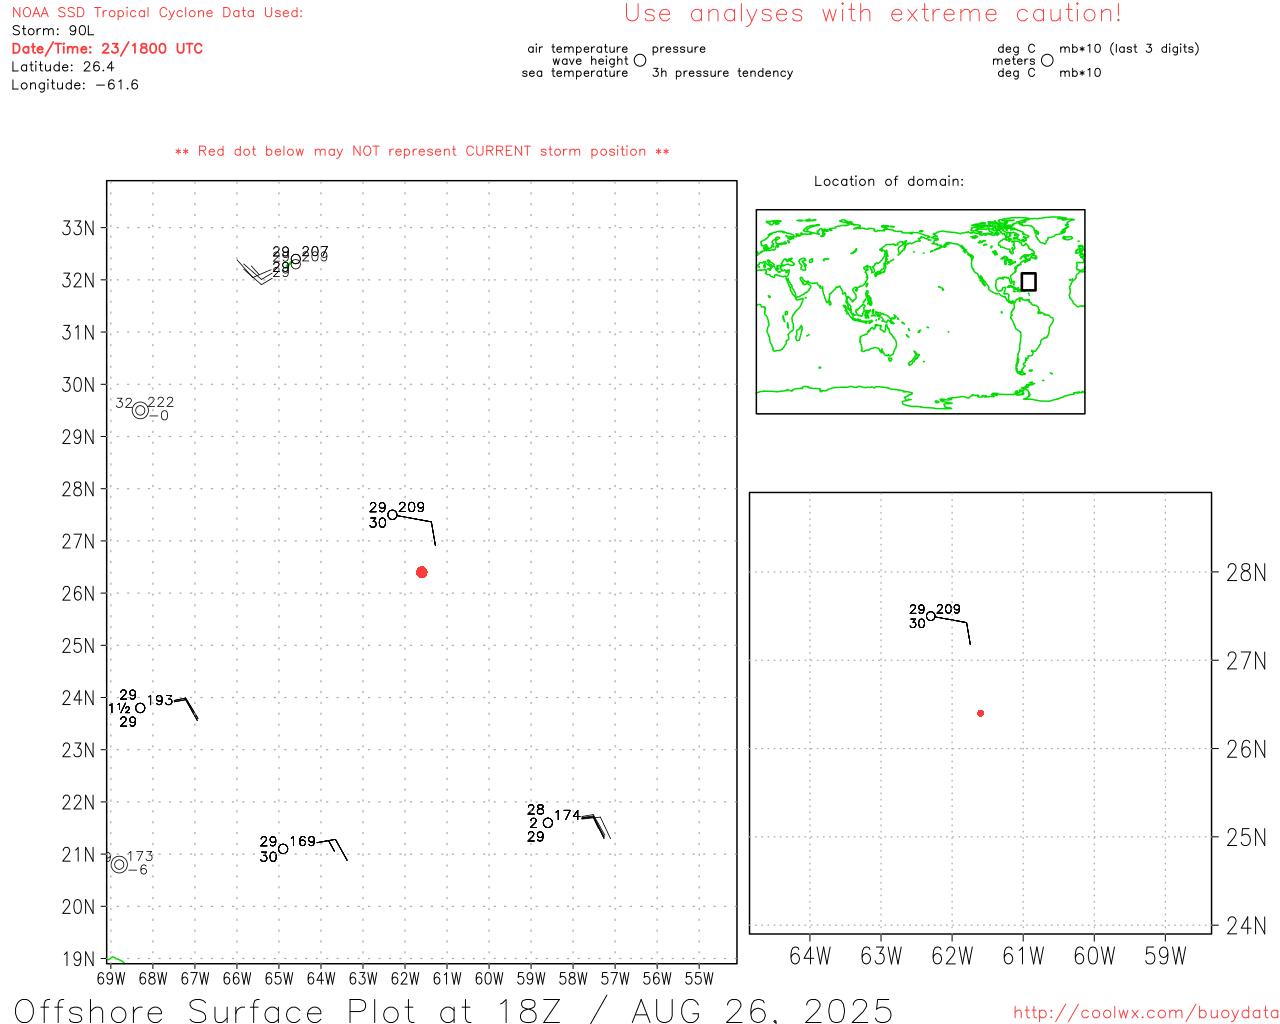The height and width of the screenshot is (1024, 1280).
Task: Click 'Offshore Surface Plot at 18Z' title
Action: click(x=292, y=1010)
